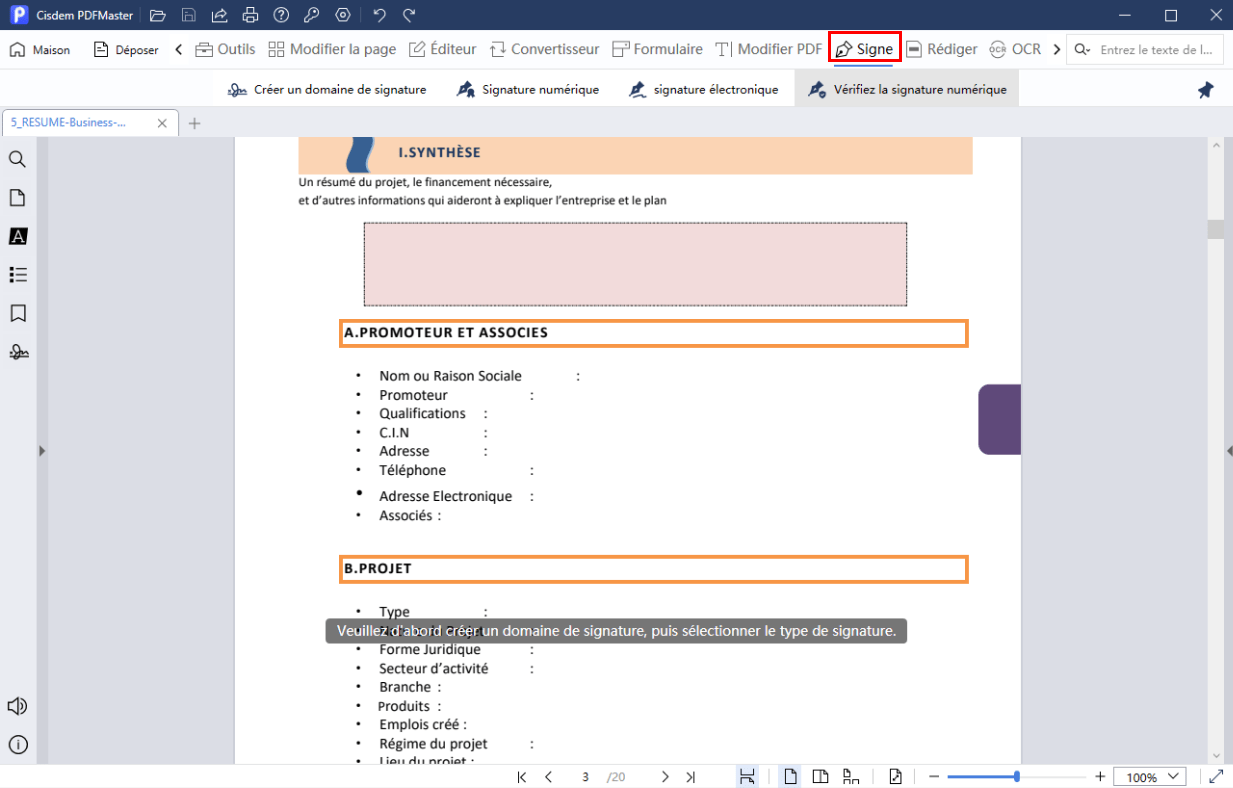Click the license key icon
Viewport: 1233px width, 788px height.
[x=313, y=15]
